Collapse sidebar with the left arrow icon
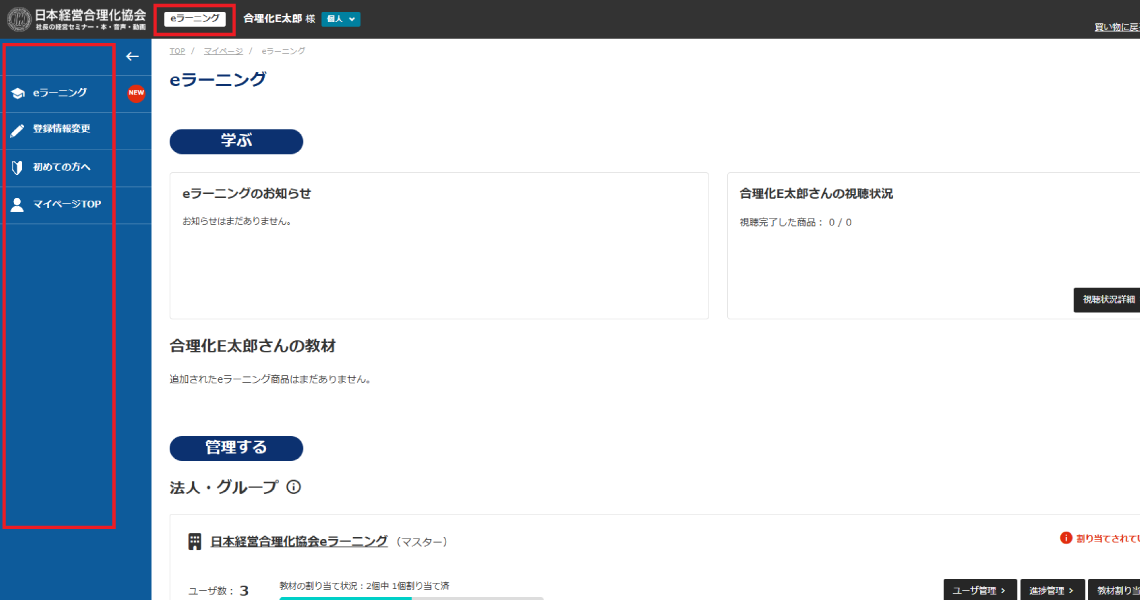 tap(132, 57)
